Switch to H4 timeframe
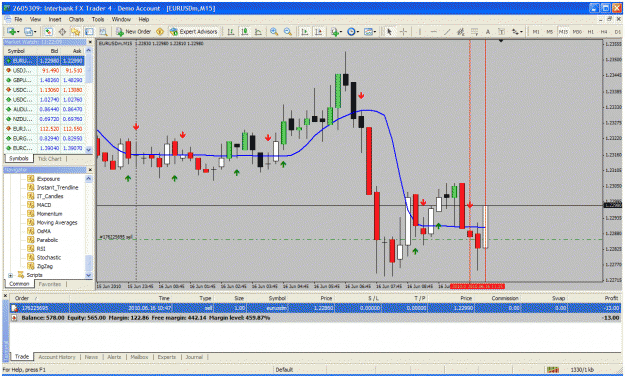 point(604,31)
